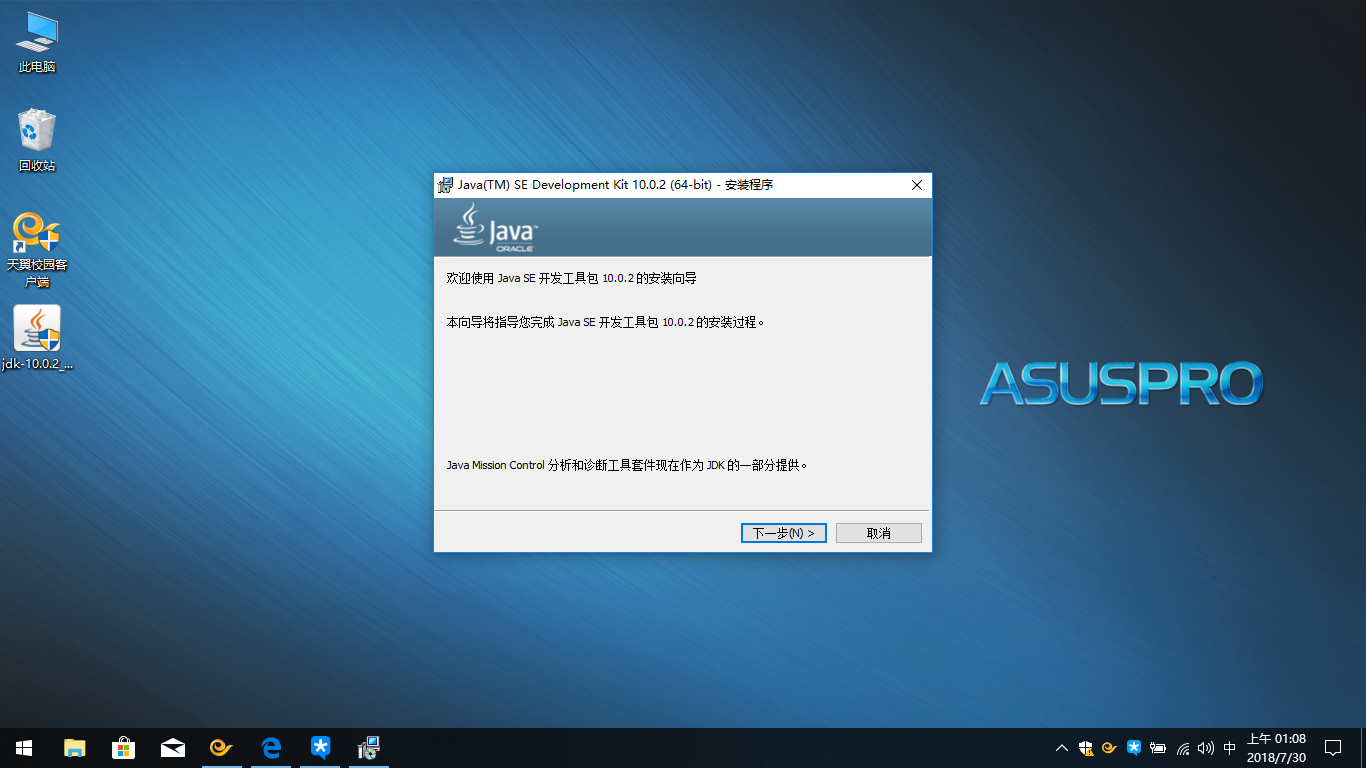
Task: Select the 天翼校园客户端 desktop shortcut
Action: click(x=37, y=250)
